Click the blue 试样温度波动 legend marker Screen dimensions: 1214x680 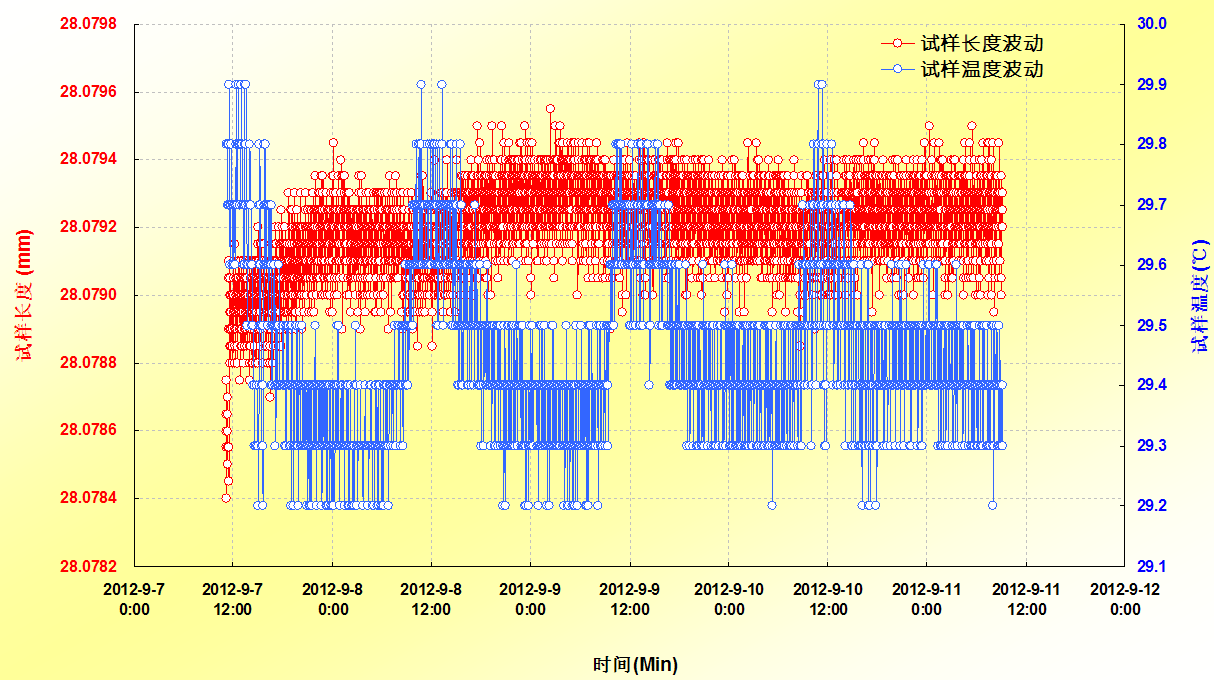click(897, 69)
